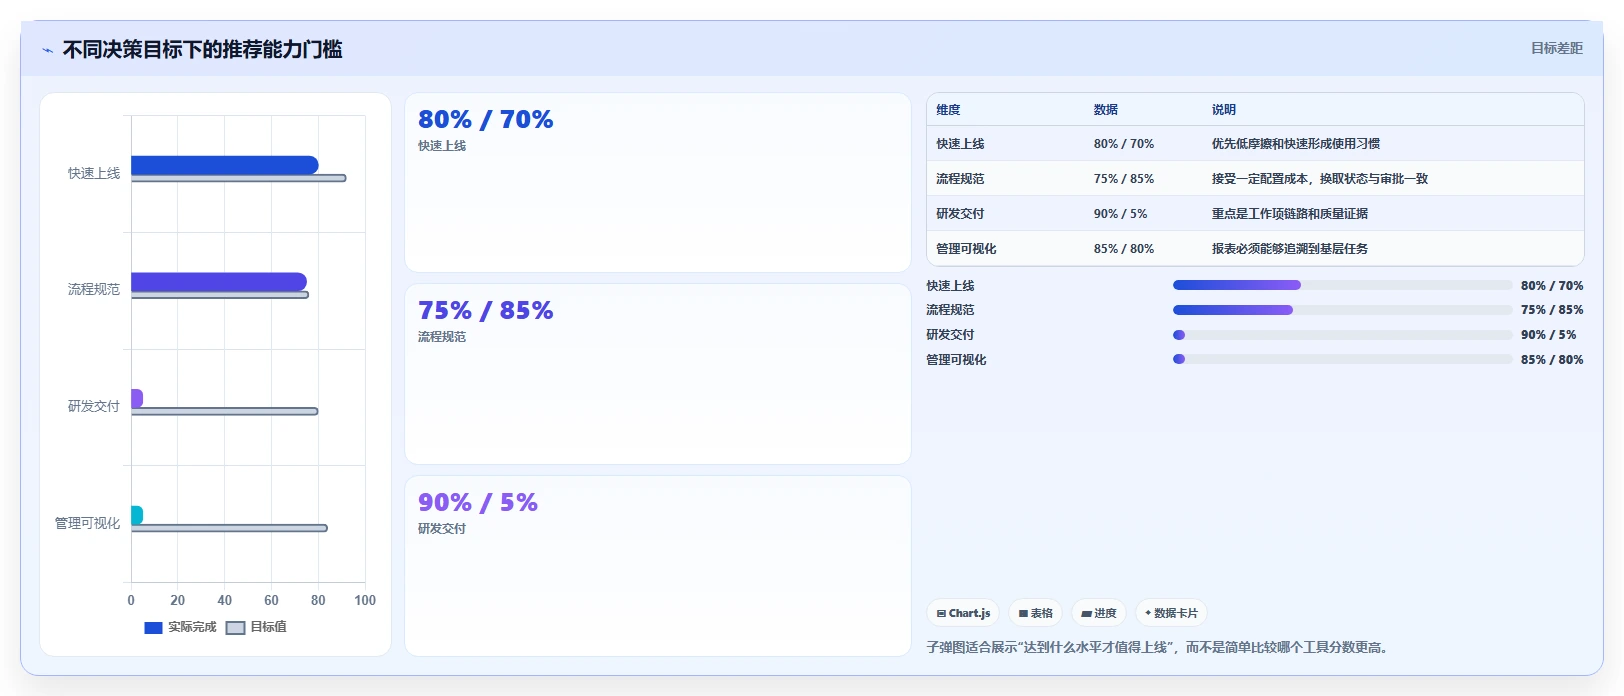This screenshot has height=696, width=1624.
Task: Click the 快速上线 actual-value bar in chart
Action: click(x=225, y=165)
